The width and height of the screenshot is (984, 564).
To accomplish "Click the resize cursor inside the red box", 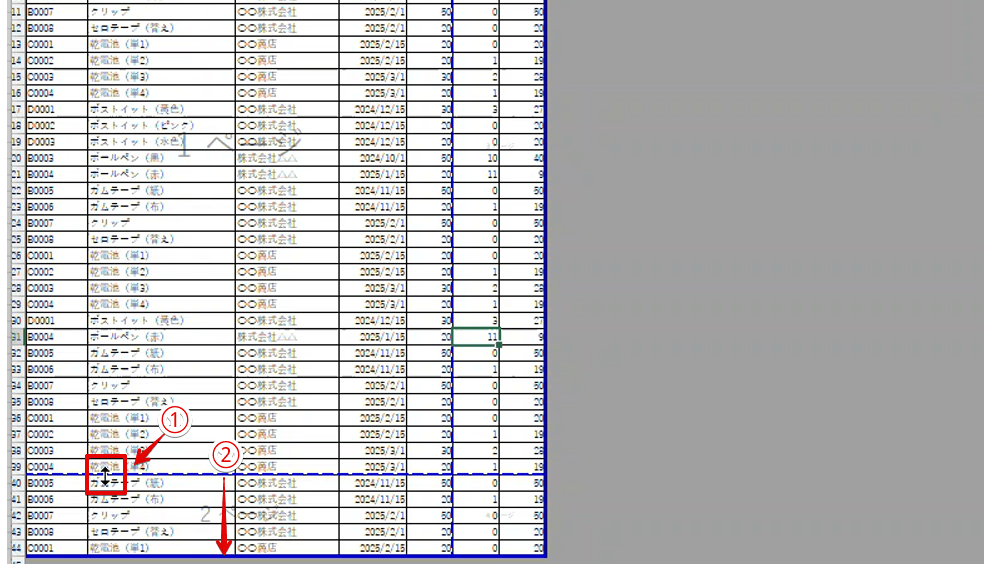I will pyautogui.click(x=105, y=479).
